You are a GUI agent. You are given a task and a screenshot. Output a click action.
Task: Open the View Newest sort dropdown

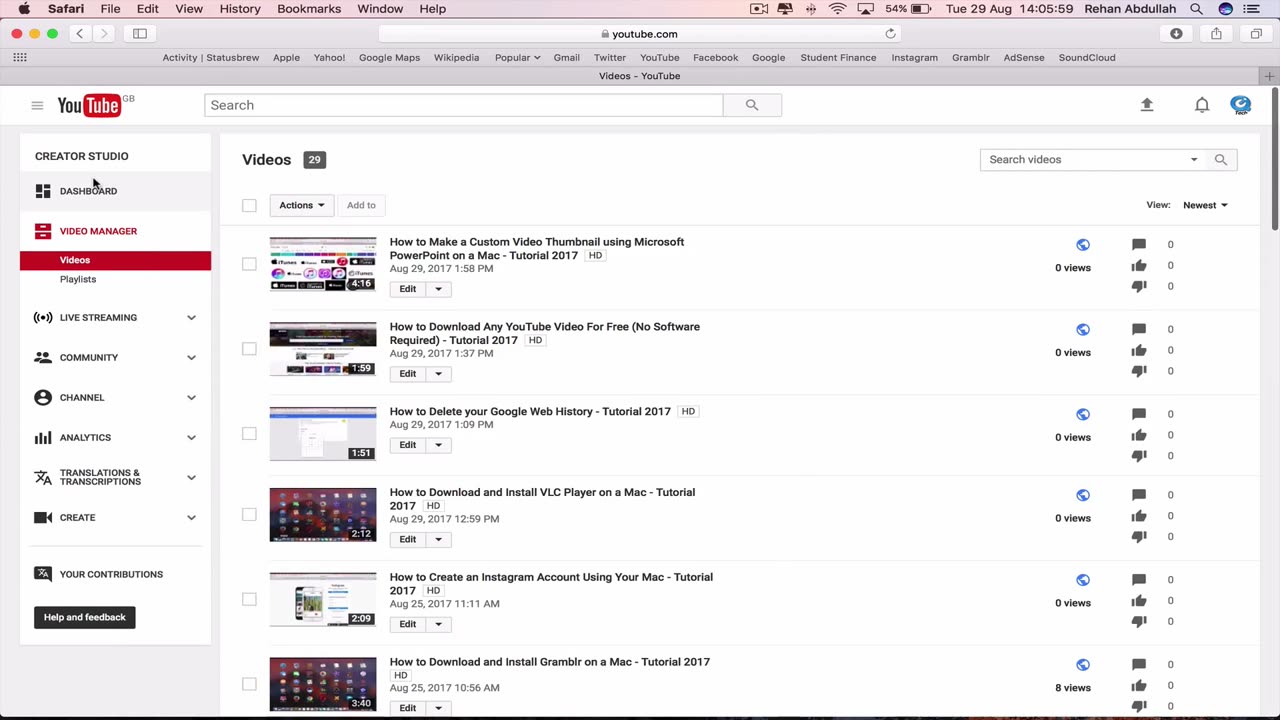1205,205
